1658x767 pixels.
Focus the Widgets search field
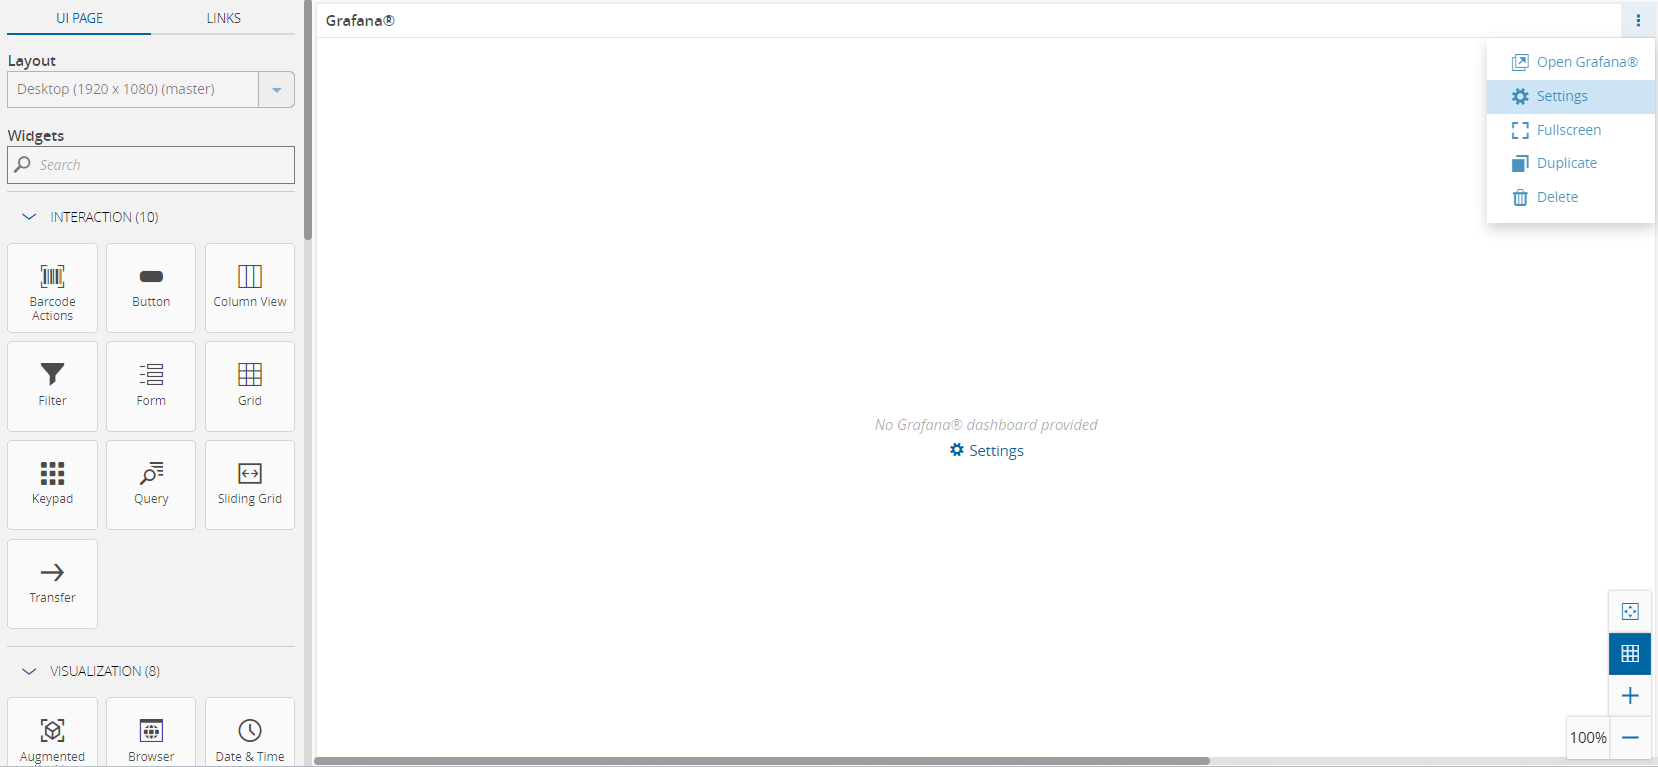pos(151,165)
